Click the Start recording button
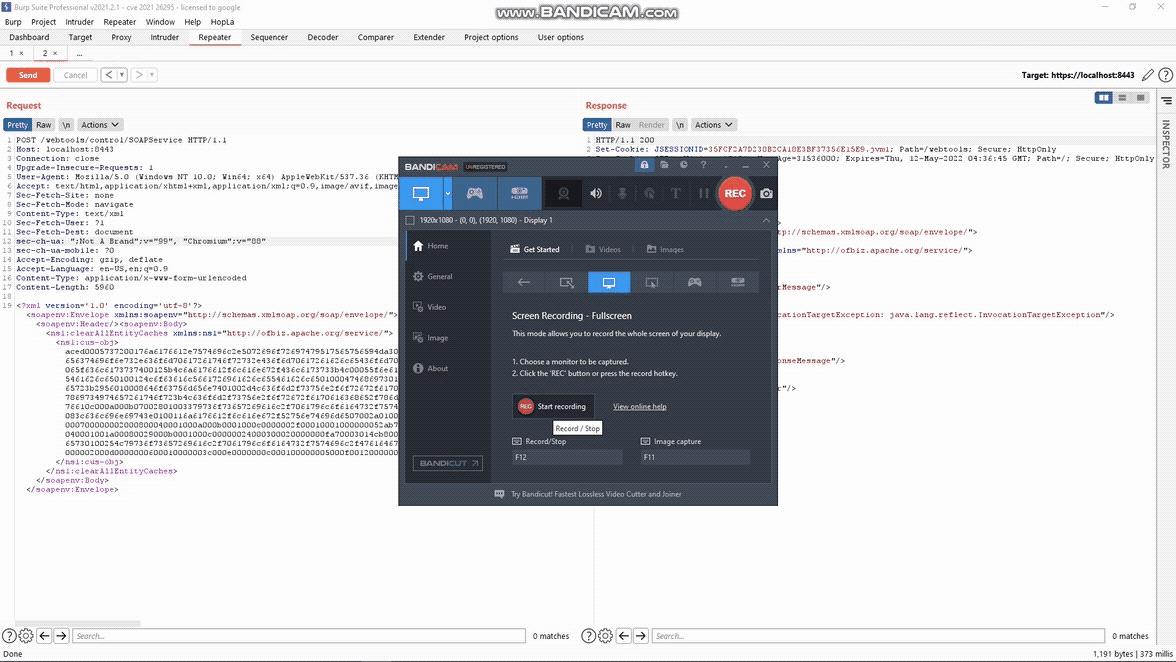1176x662 pixels. coord(553,406)
